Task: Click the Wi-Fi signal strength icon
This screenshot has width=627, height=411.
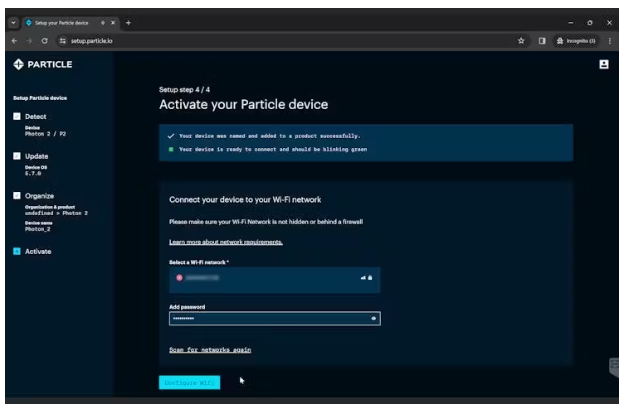Action: (363, 277)
